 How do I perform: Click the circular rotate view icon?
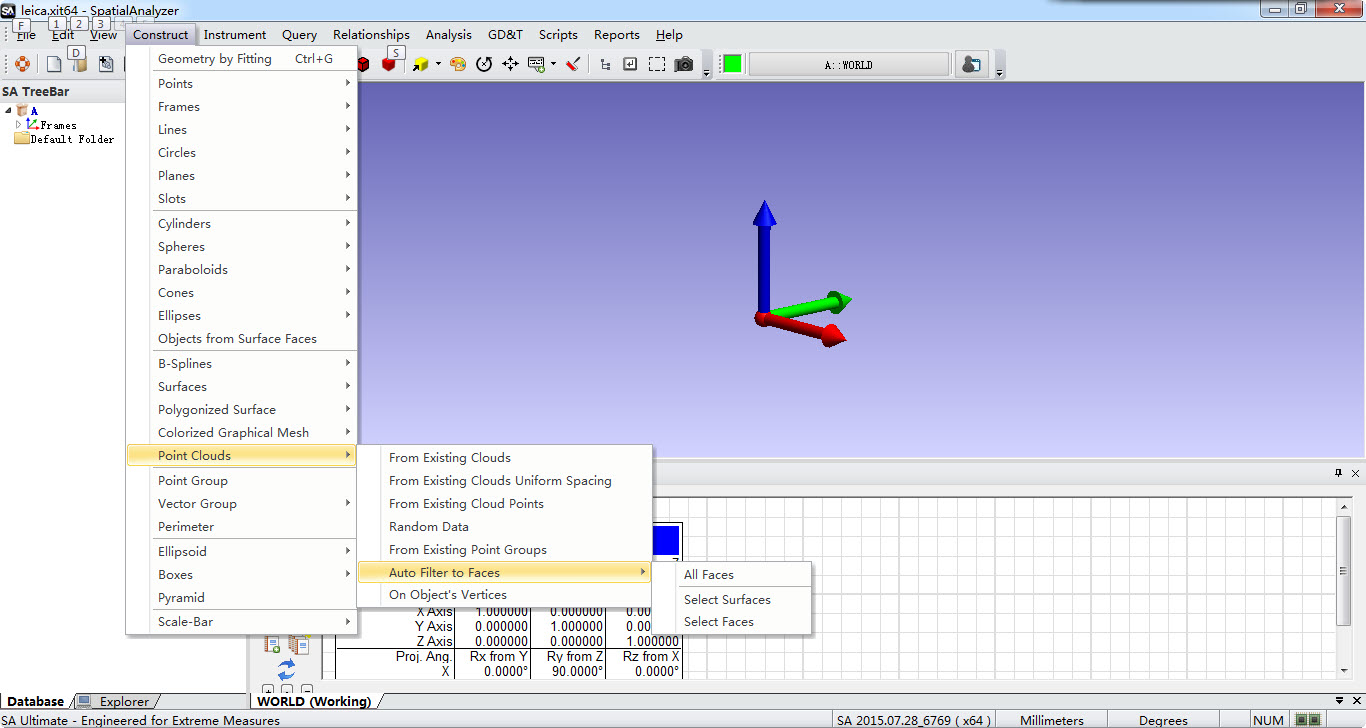click(484, 65)
